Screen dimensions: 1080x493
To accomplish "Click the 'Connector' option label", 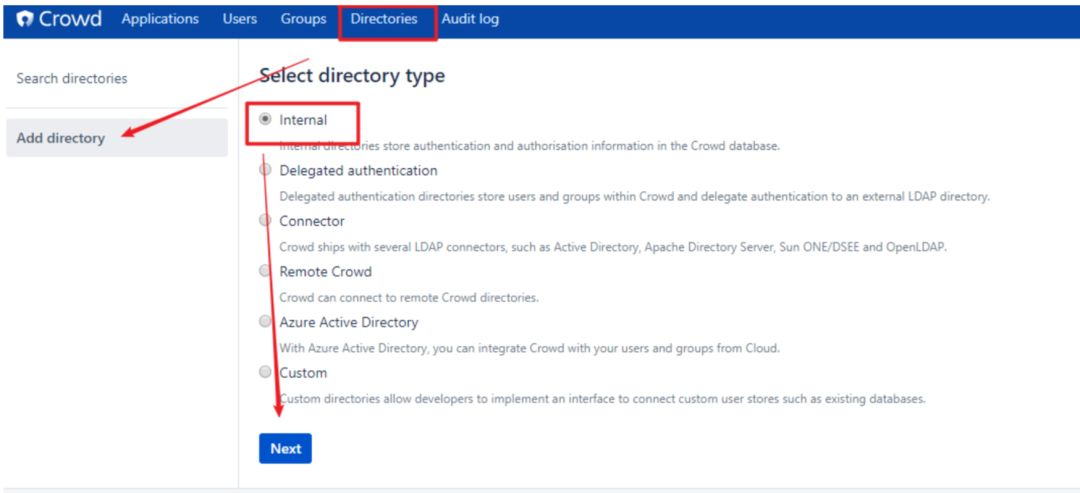I will 312,221.
